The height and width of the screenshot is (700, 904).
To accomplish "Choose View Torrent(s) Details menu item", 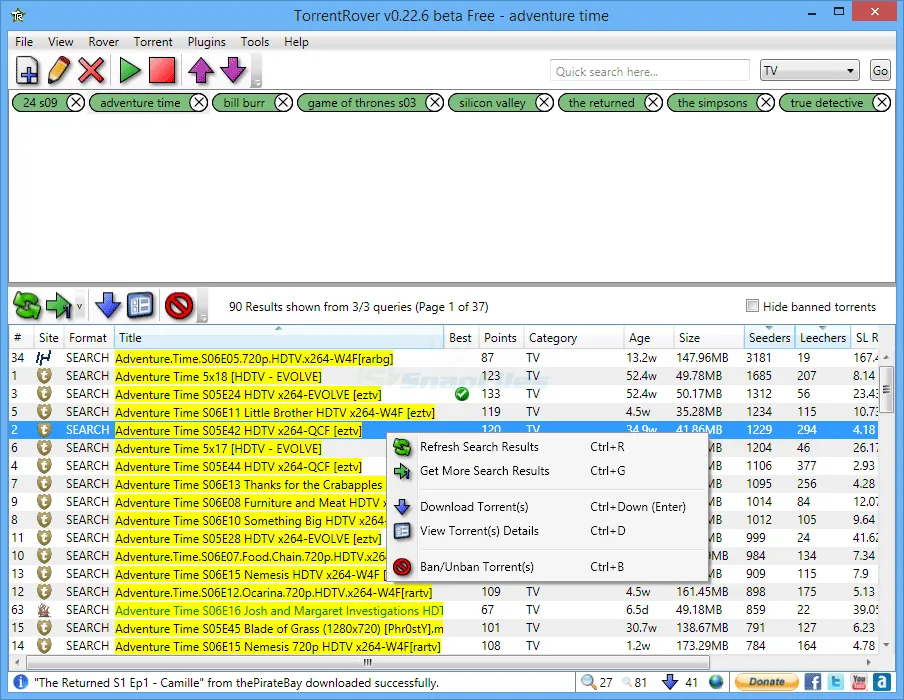I will pos(547,531).
